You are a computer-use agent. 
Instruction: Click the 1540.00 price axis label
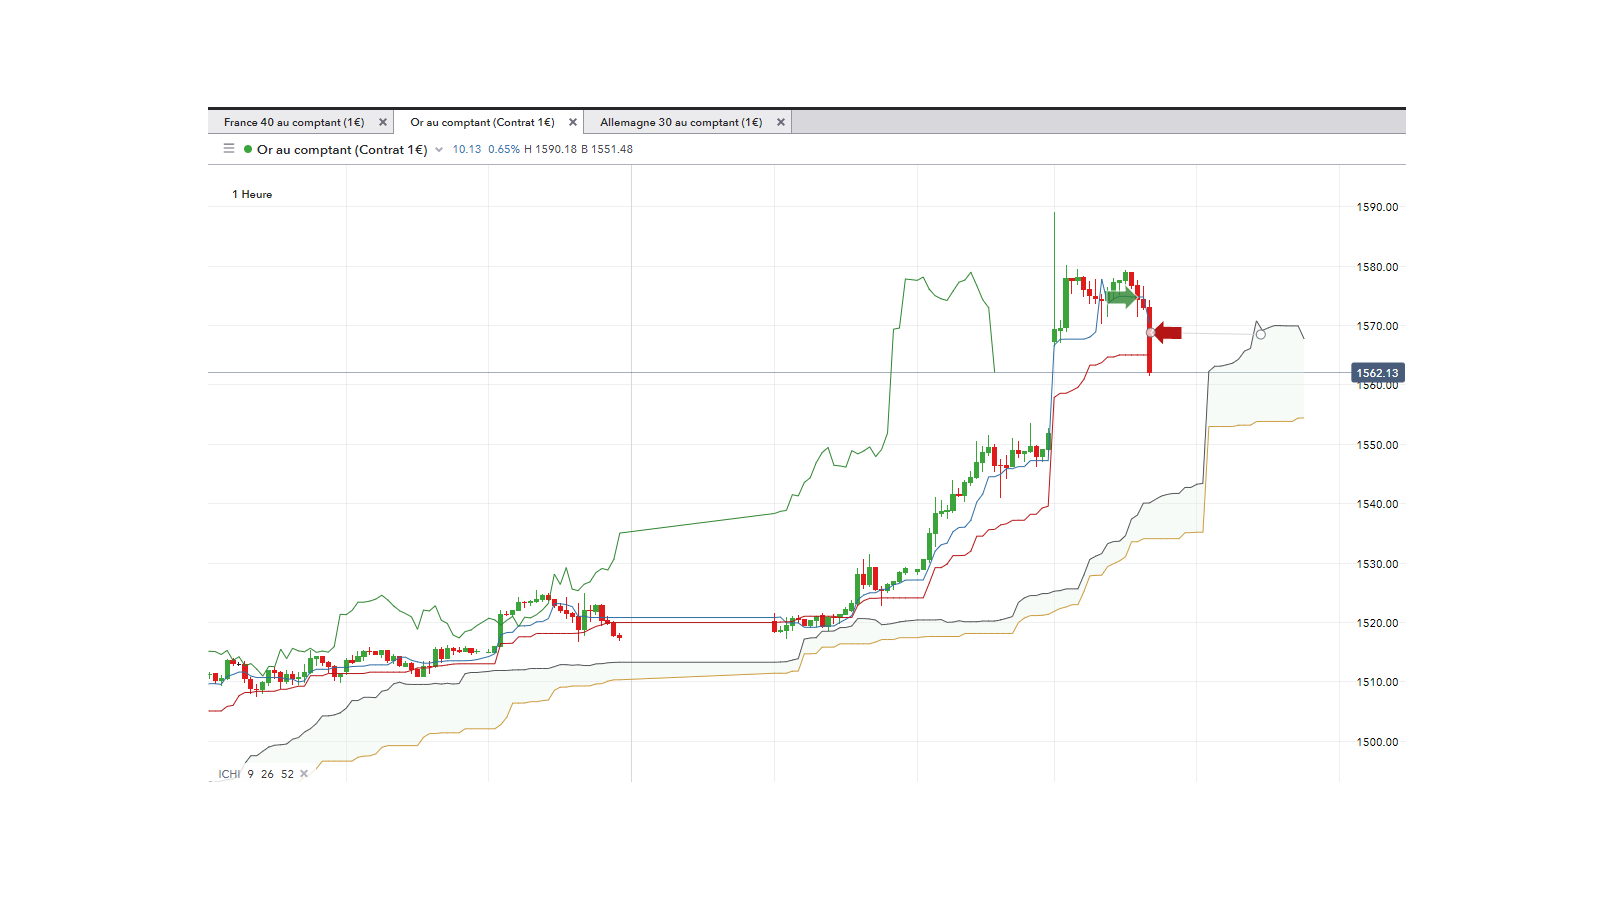click(1377, 505)
